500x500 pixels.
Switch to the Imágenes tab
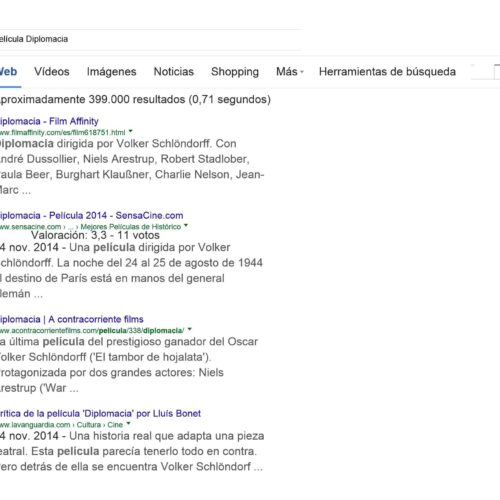(x=111, y=72)
